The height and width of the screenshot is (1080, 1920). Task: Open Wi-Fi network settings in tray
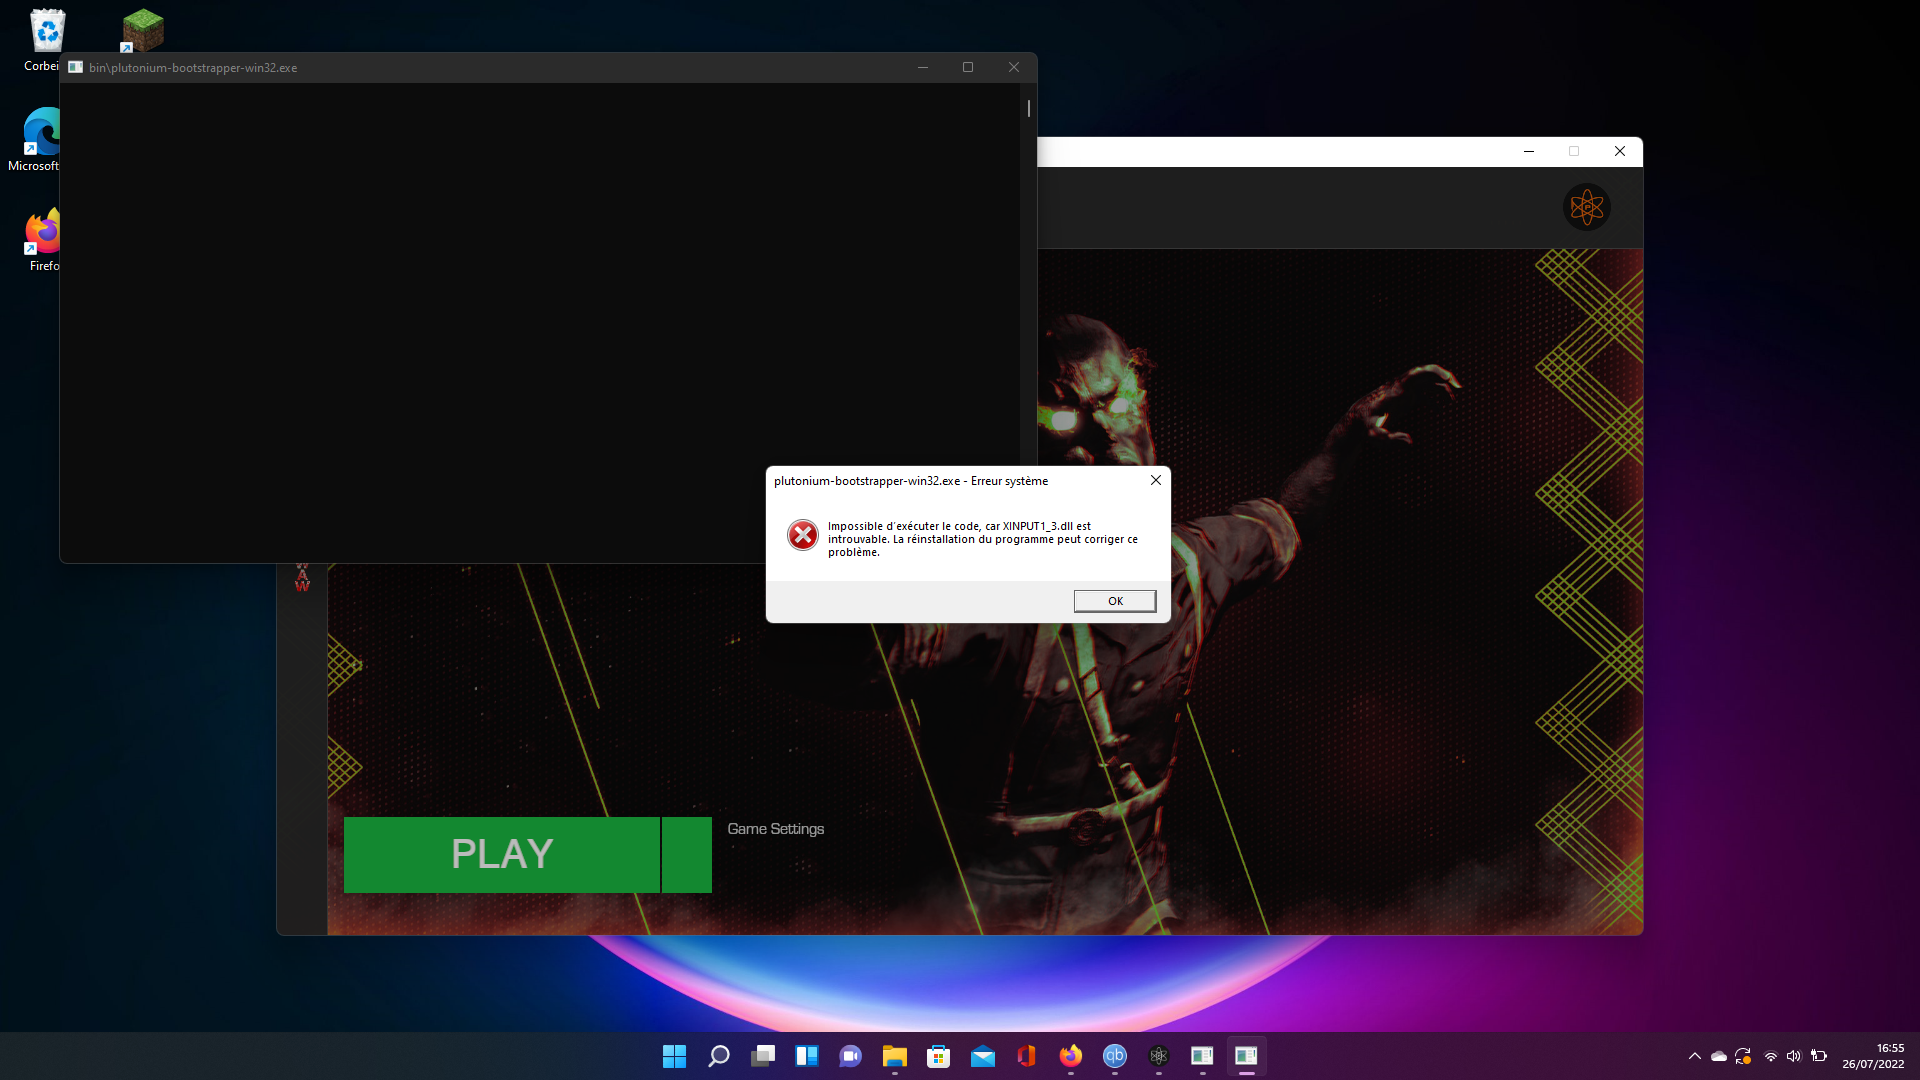(1770, 1056)
